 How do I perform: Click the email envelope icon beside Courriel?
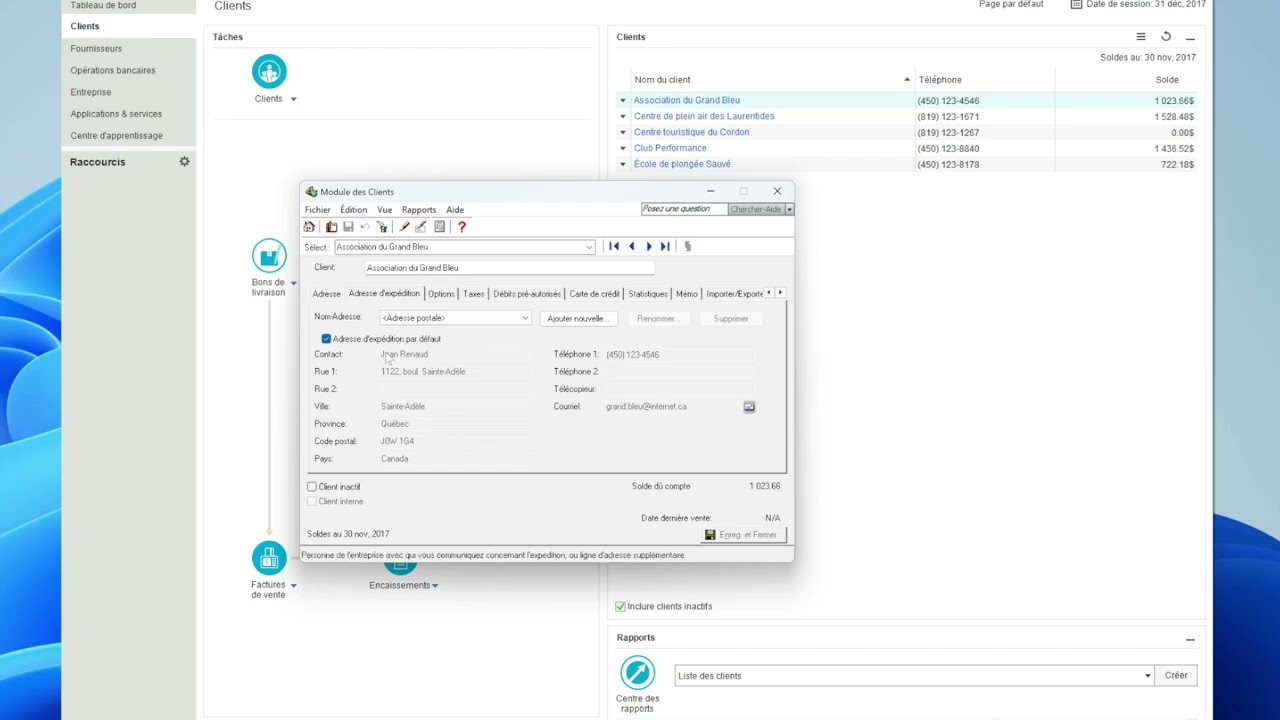[749, 407]
